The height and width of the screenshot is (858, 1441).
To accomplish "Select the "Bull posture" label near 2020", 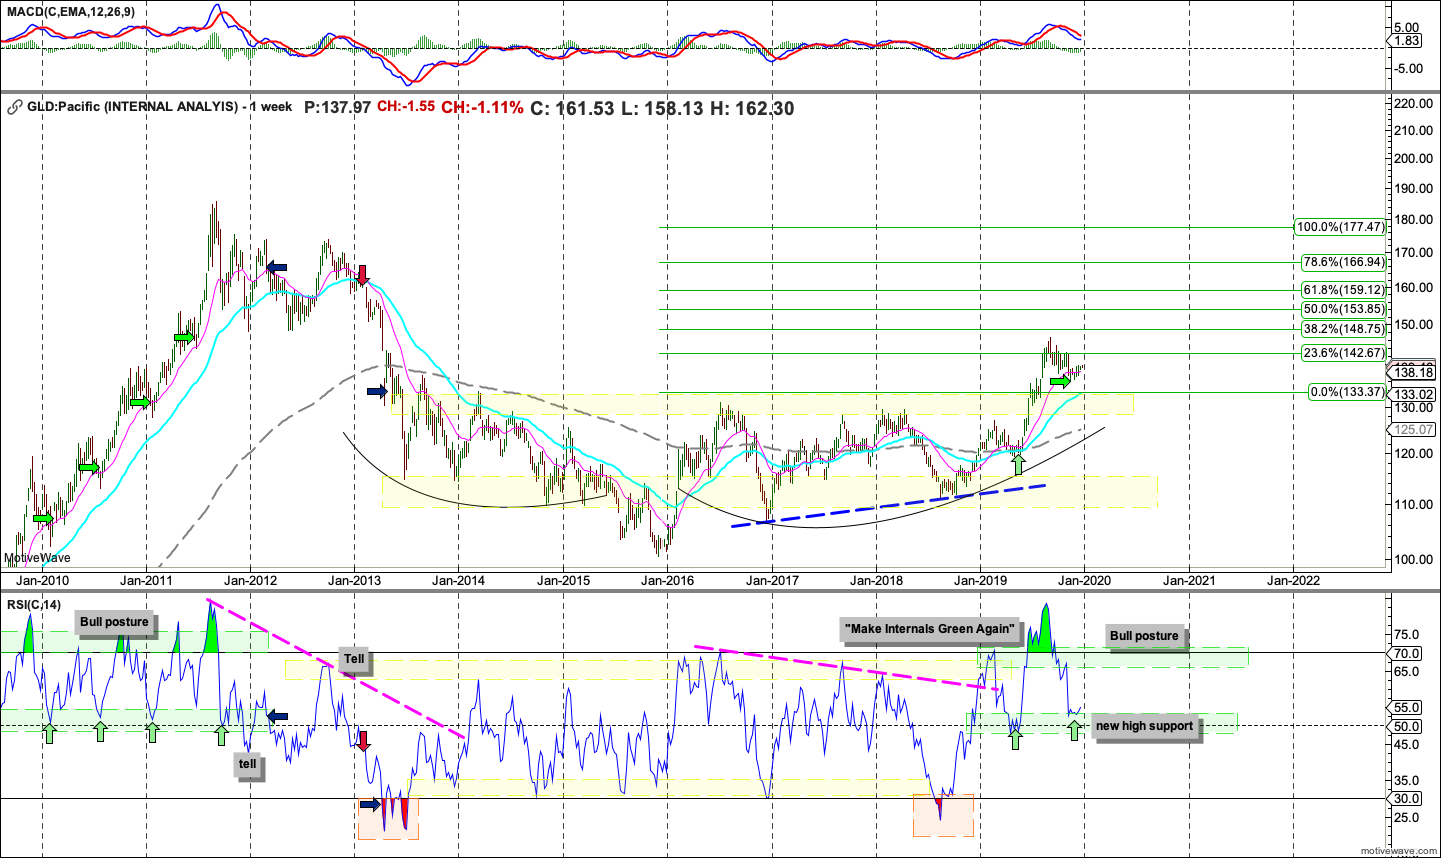I will [x=1144, y=636].
